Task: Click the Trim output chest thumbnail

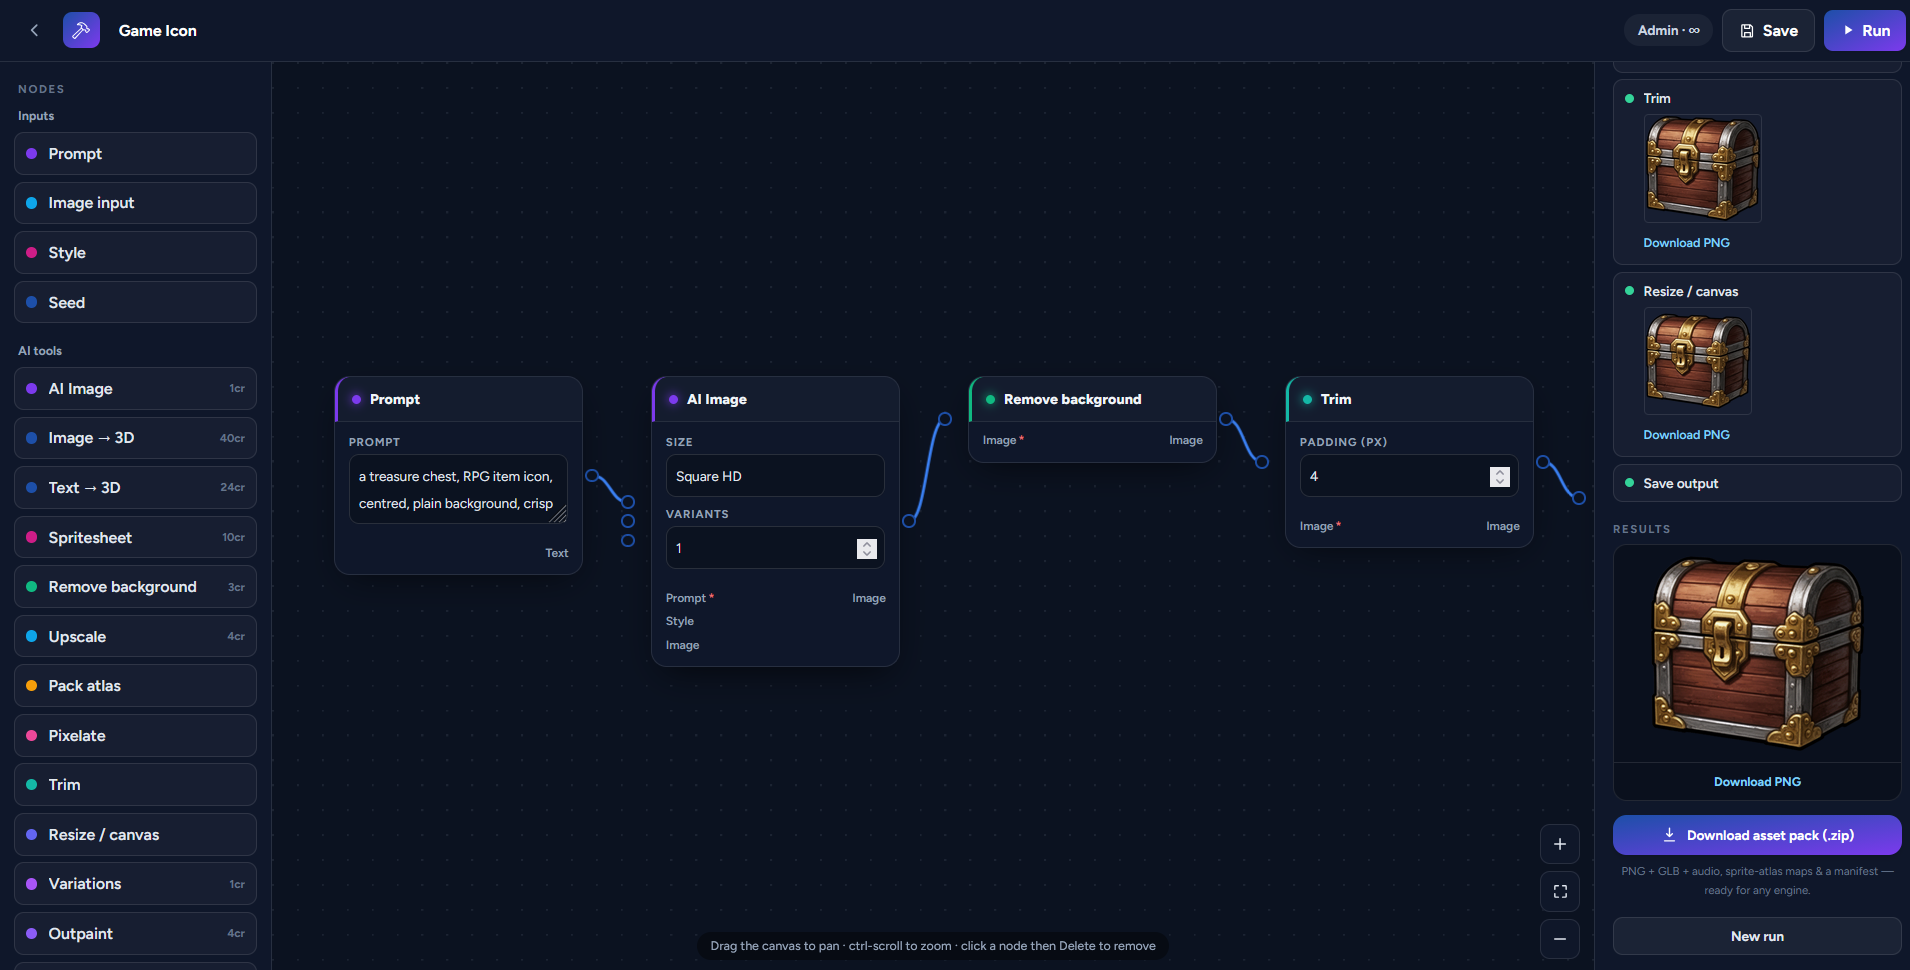Action: point(1703,168)
